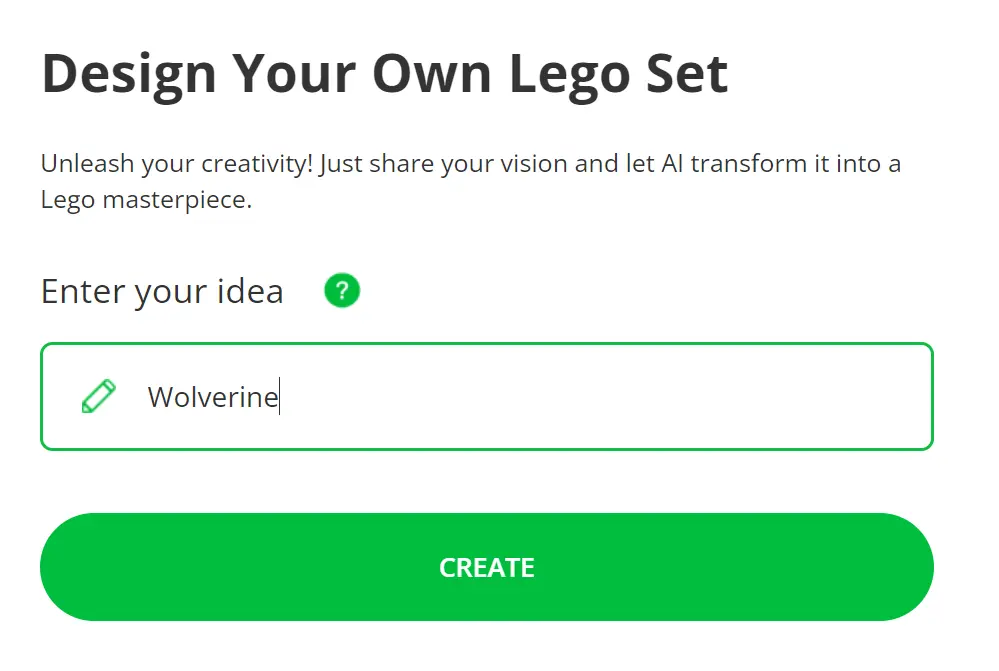Click the creativity description paragraph

click(x=470, y=180)
